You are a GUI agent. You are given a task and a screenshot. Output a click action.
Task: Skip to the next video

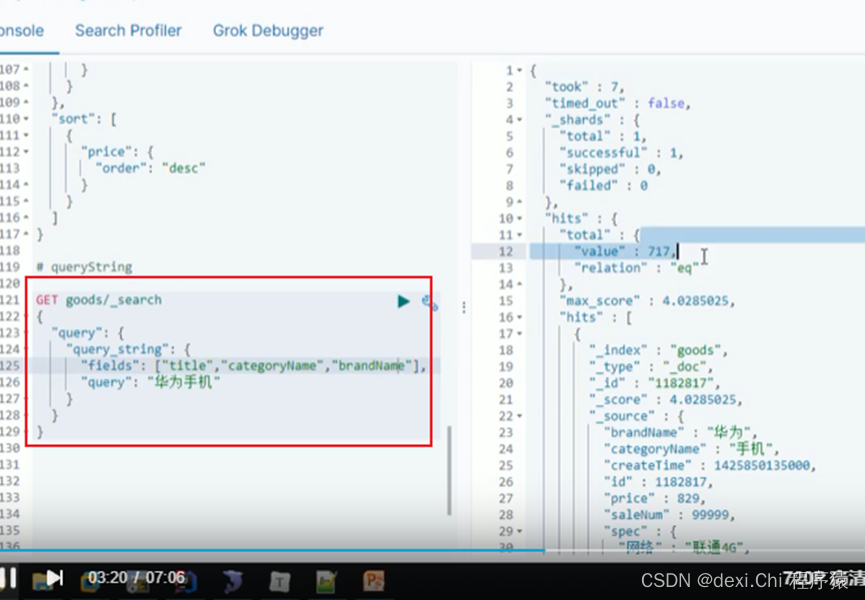click(55, 578)
